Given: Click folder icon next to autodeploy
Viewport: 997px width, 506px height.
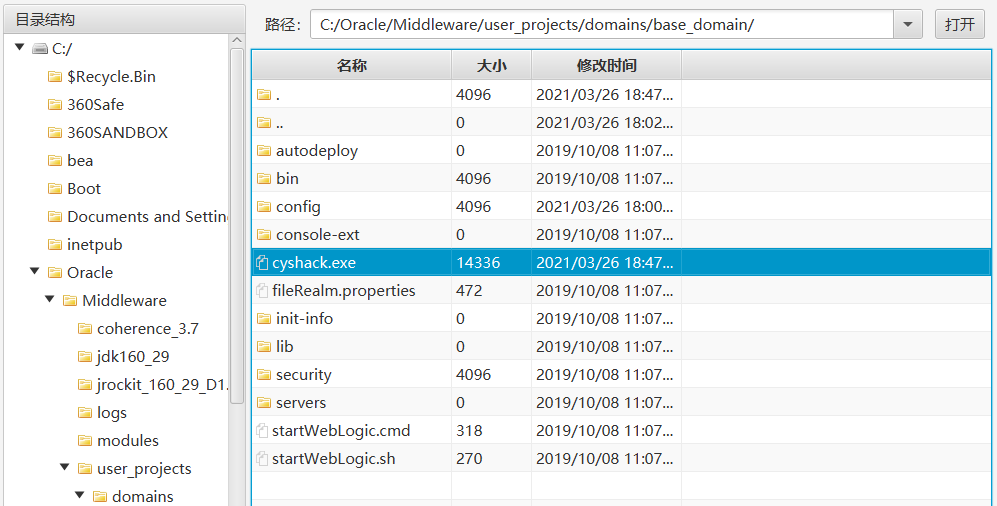Looking at the screenshot, I should 264,151.
